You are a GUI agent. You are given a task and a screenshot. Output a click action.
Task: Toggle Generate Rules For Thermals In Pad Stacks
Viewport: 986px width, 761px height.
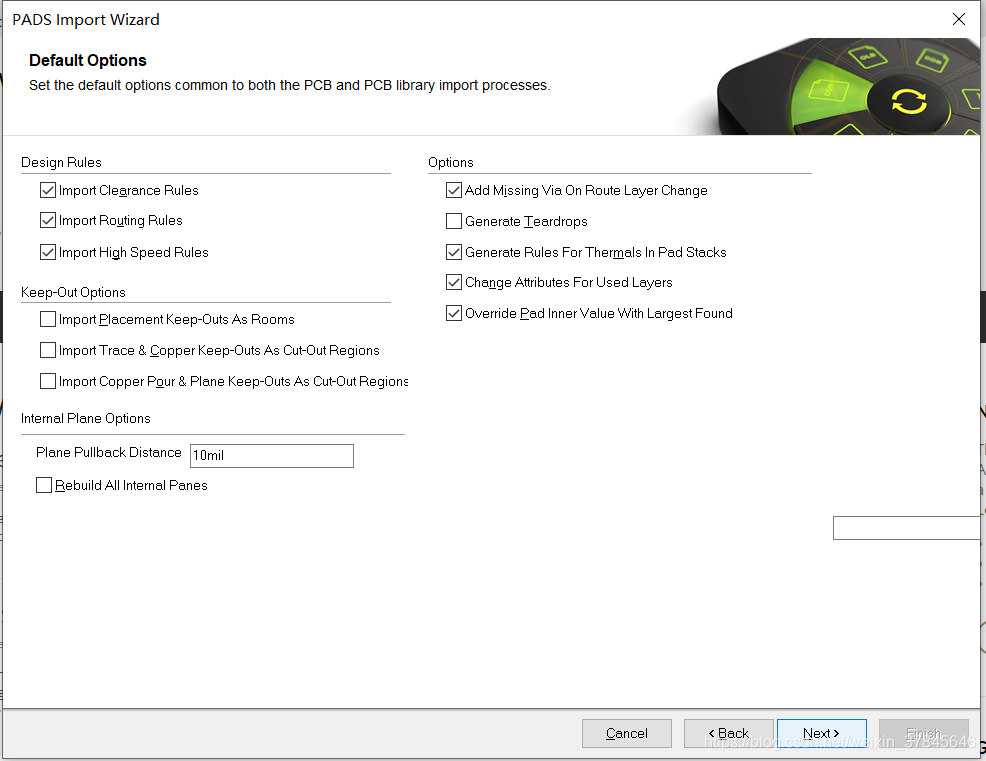pos(454,252)
